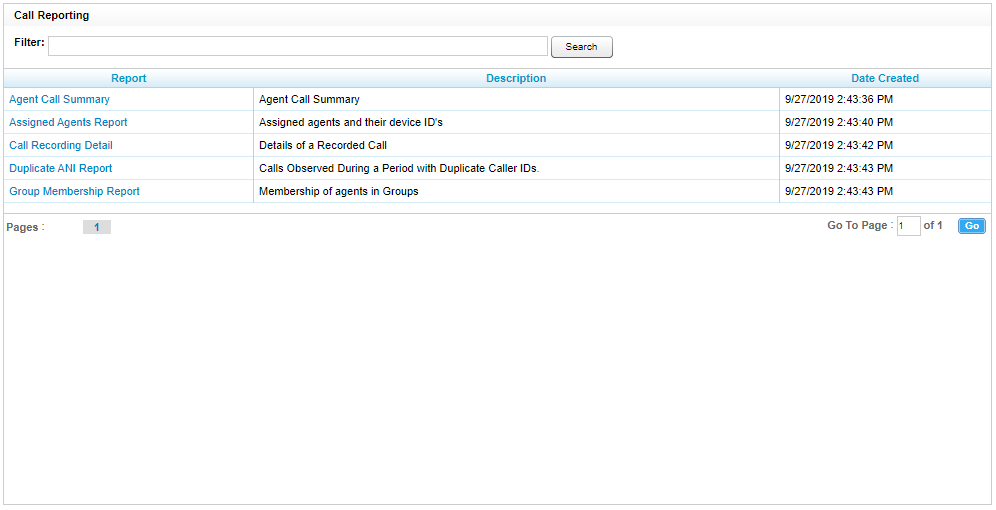Image resolution: width=996 pixels, height=510 pixels.
Task: Open the Group Membership Report link
Action: pos(74,192)
